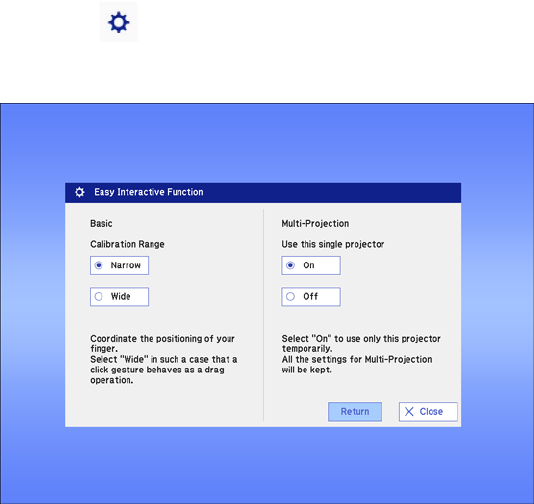Click the word 'Off' in its option label
The image size is (534, 504).
tap(311, 297)
